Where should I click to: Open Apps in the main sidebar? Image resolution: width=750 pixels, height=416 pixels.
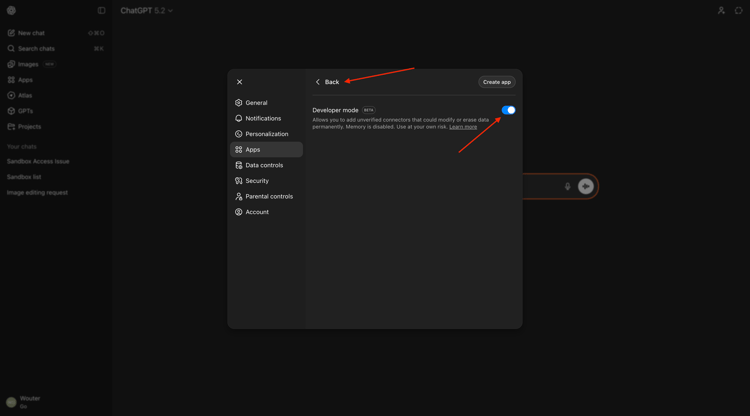56,80
